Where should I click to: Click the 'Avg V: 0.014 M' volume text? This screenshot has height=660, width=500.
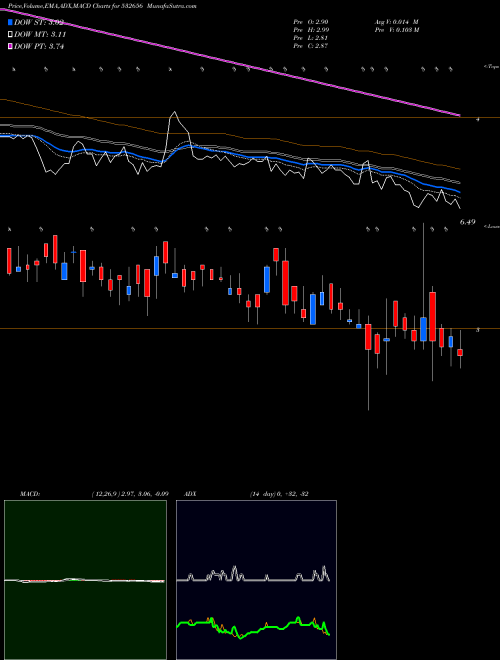396,22
